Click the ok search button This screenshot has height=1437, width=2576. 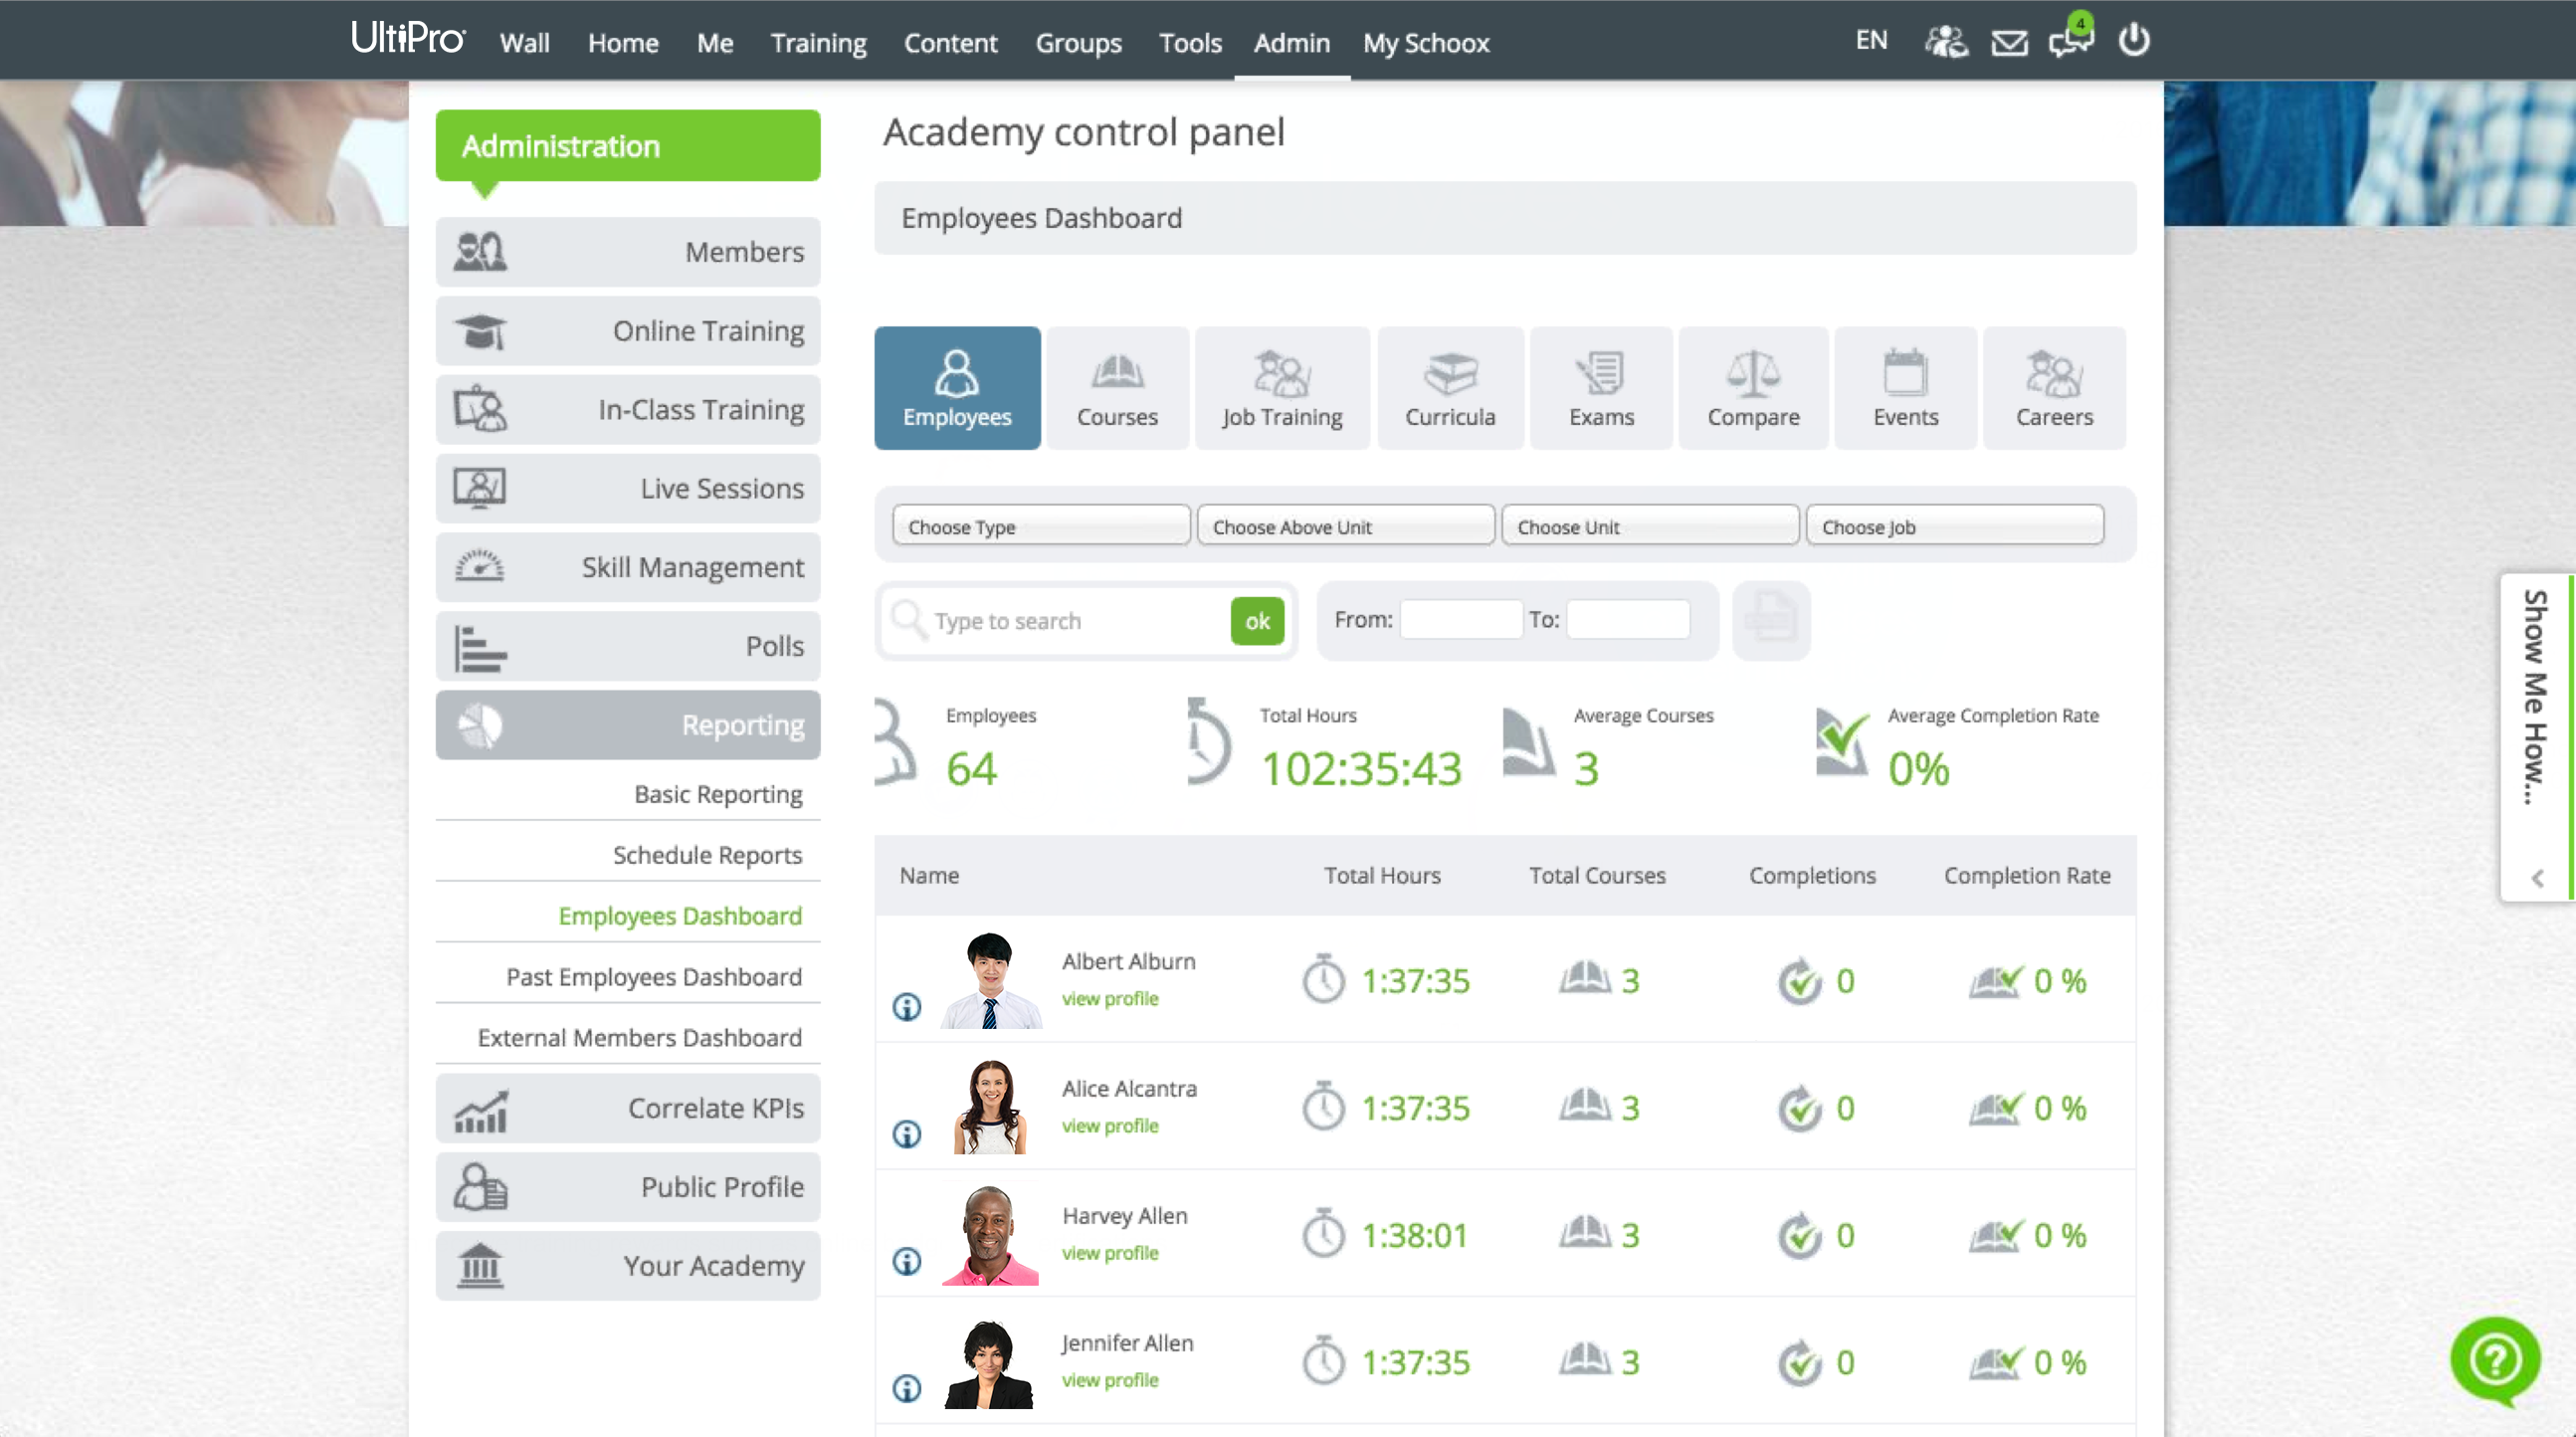pyautogui.click(x=1257, y=620)
